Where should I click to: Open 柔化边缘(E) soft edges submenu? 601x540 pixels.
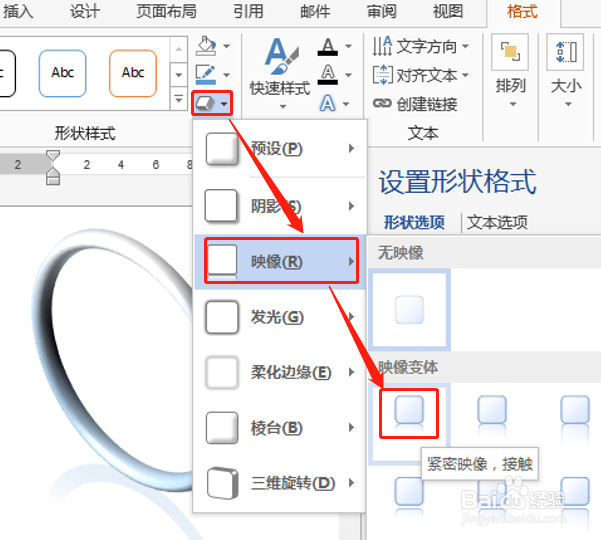[280, 372]
